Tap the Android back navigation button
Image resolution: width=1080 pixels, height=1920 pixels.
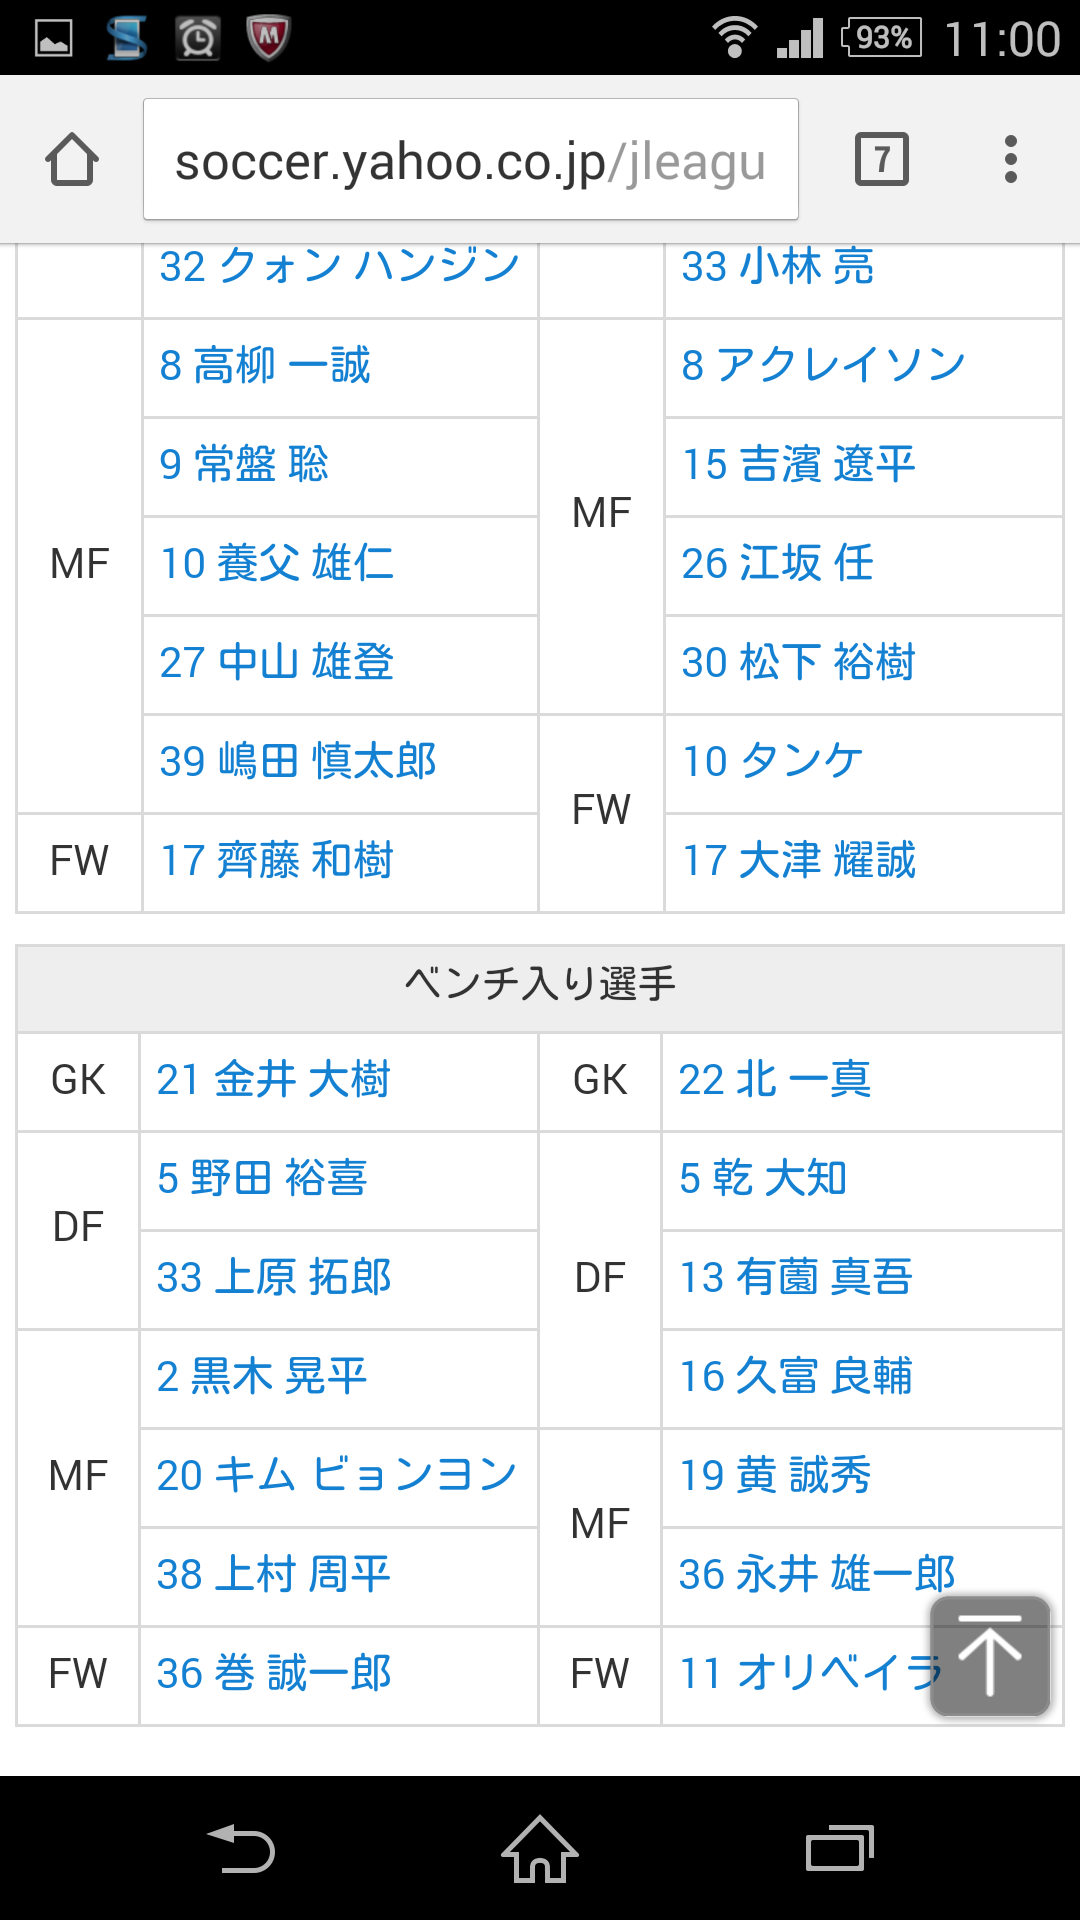click(241, 1848)
